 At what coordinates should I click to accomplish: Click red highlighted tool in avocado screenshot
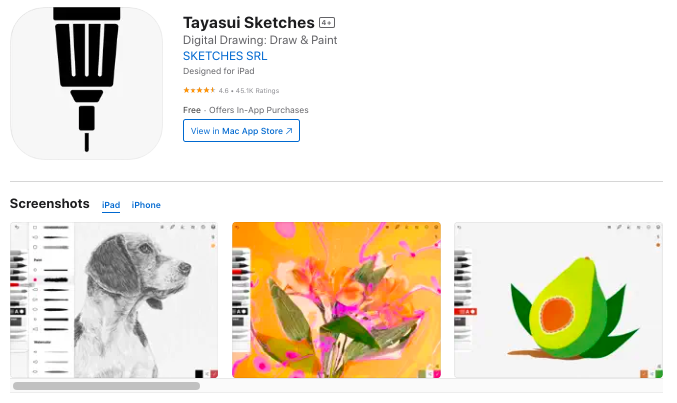tap(465, 311)
